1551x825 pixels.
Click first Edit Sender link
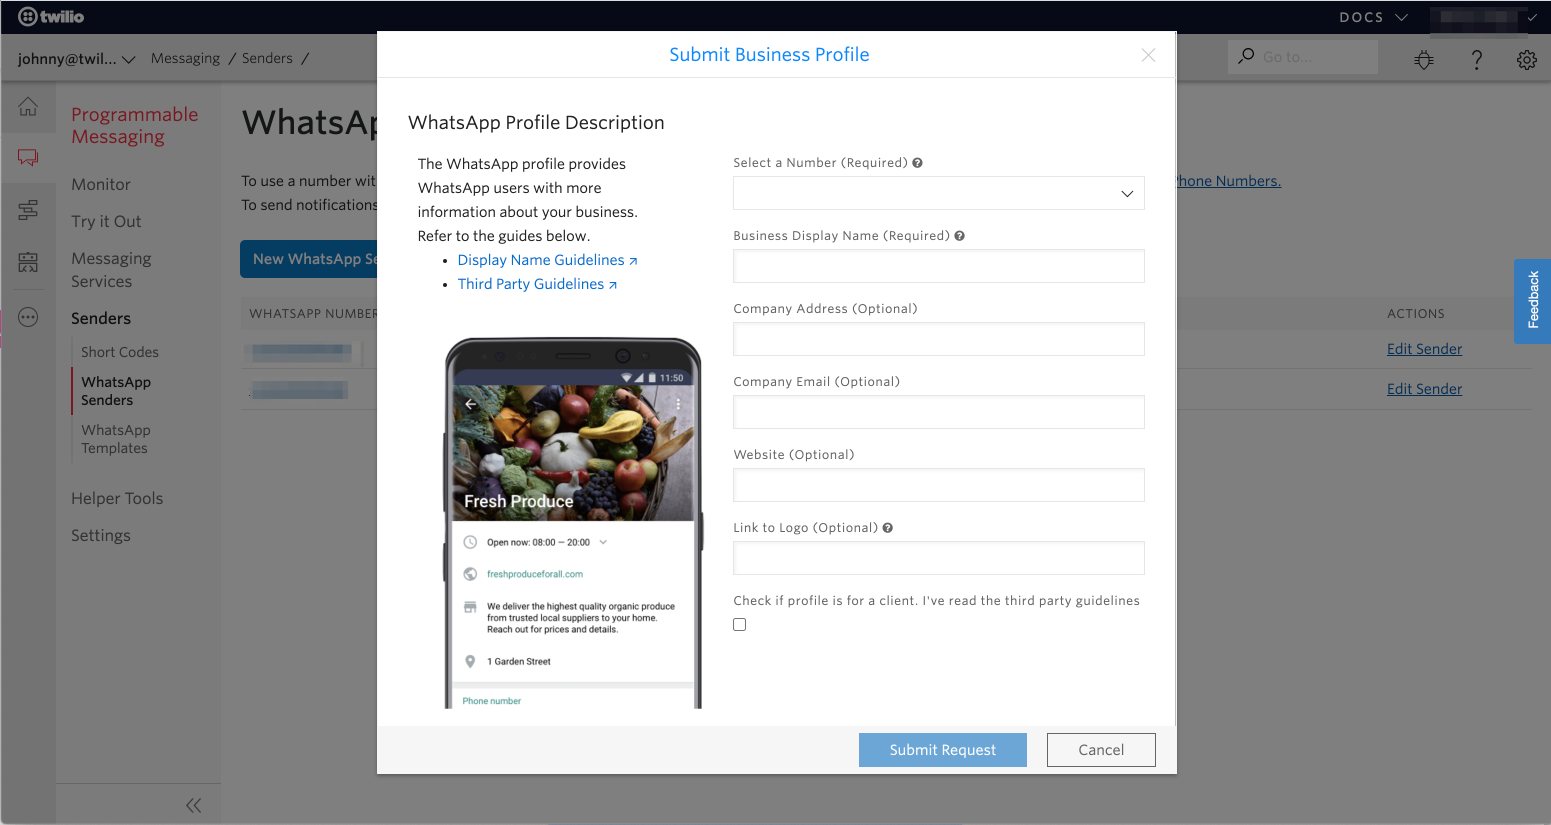[x=1424, y=349]
